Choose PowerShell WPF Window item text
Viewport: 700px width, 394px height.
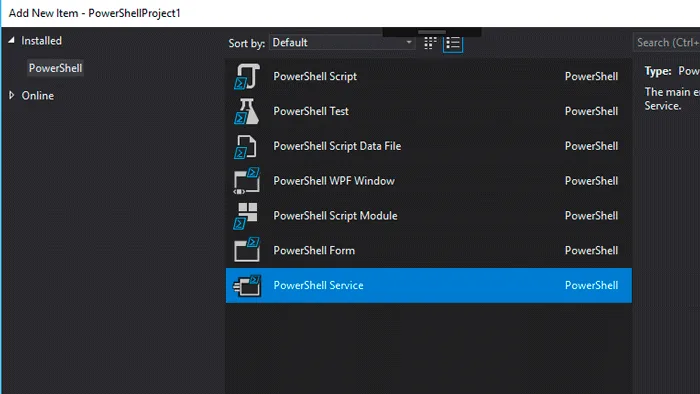pos(334,181)
